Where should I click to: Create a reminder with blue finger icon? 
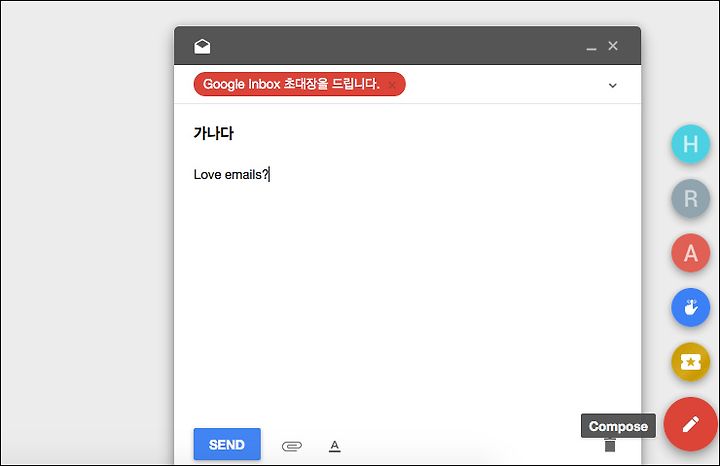point(691,307)
